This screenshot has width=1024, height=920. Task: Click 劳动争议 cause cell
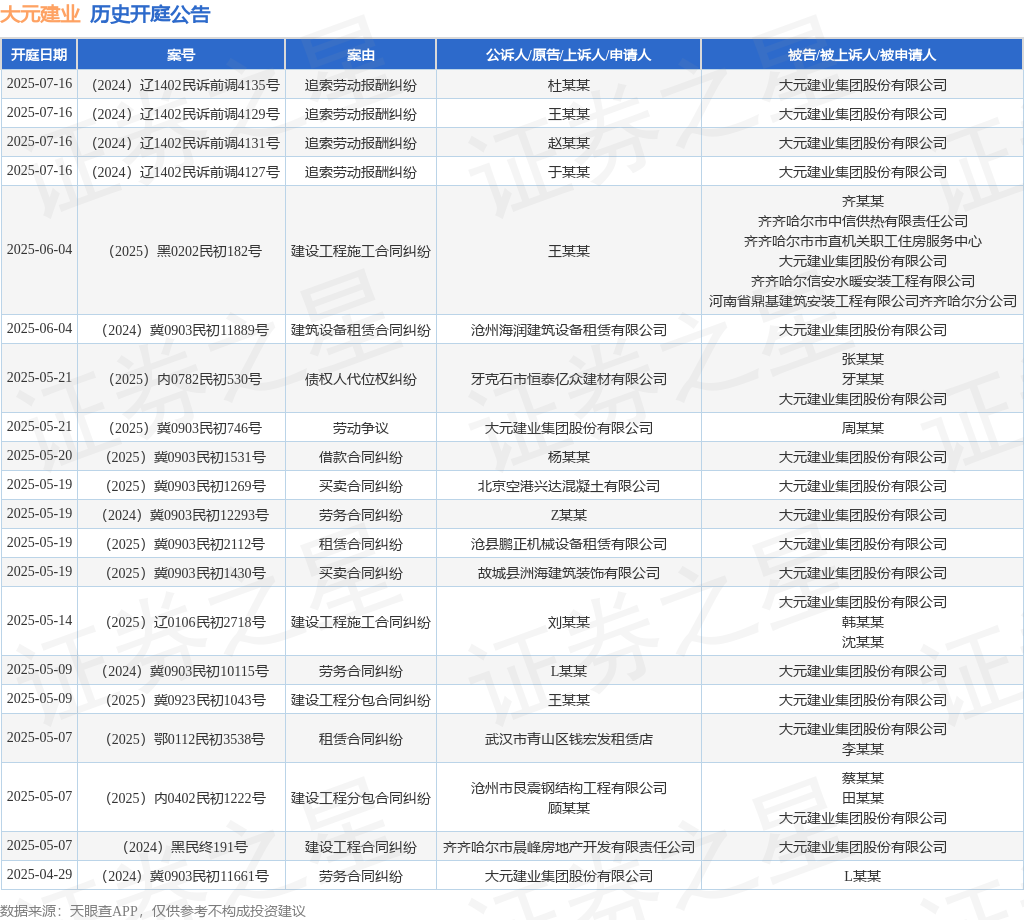point(360,428)
